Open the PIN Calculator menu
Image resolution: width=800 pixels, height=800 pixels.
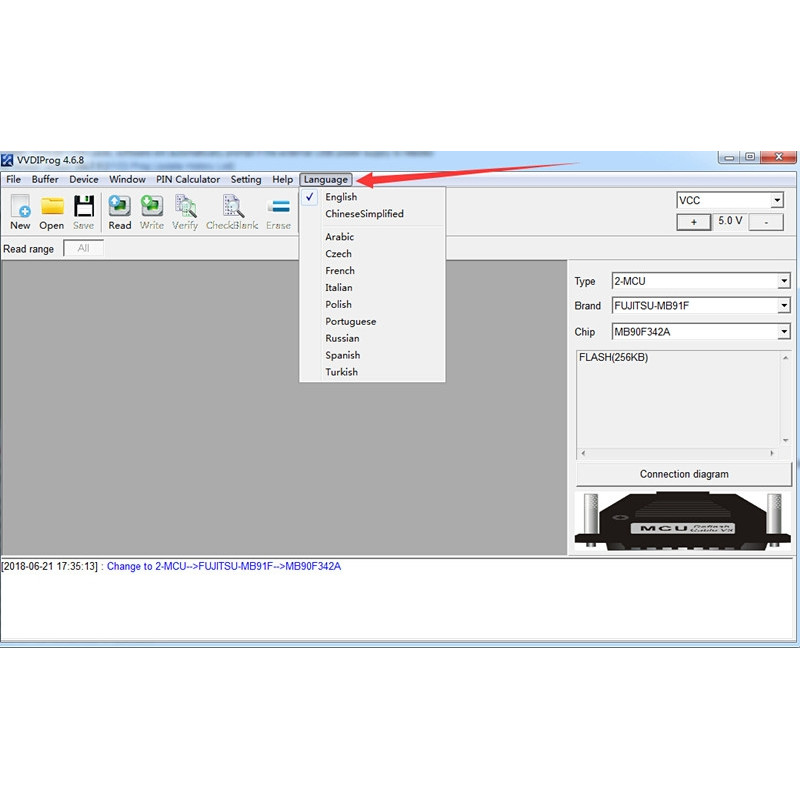click(x=188, y=179)
